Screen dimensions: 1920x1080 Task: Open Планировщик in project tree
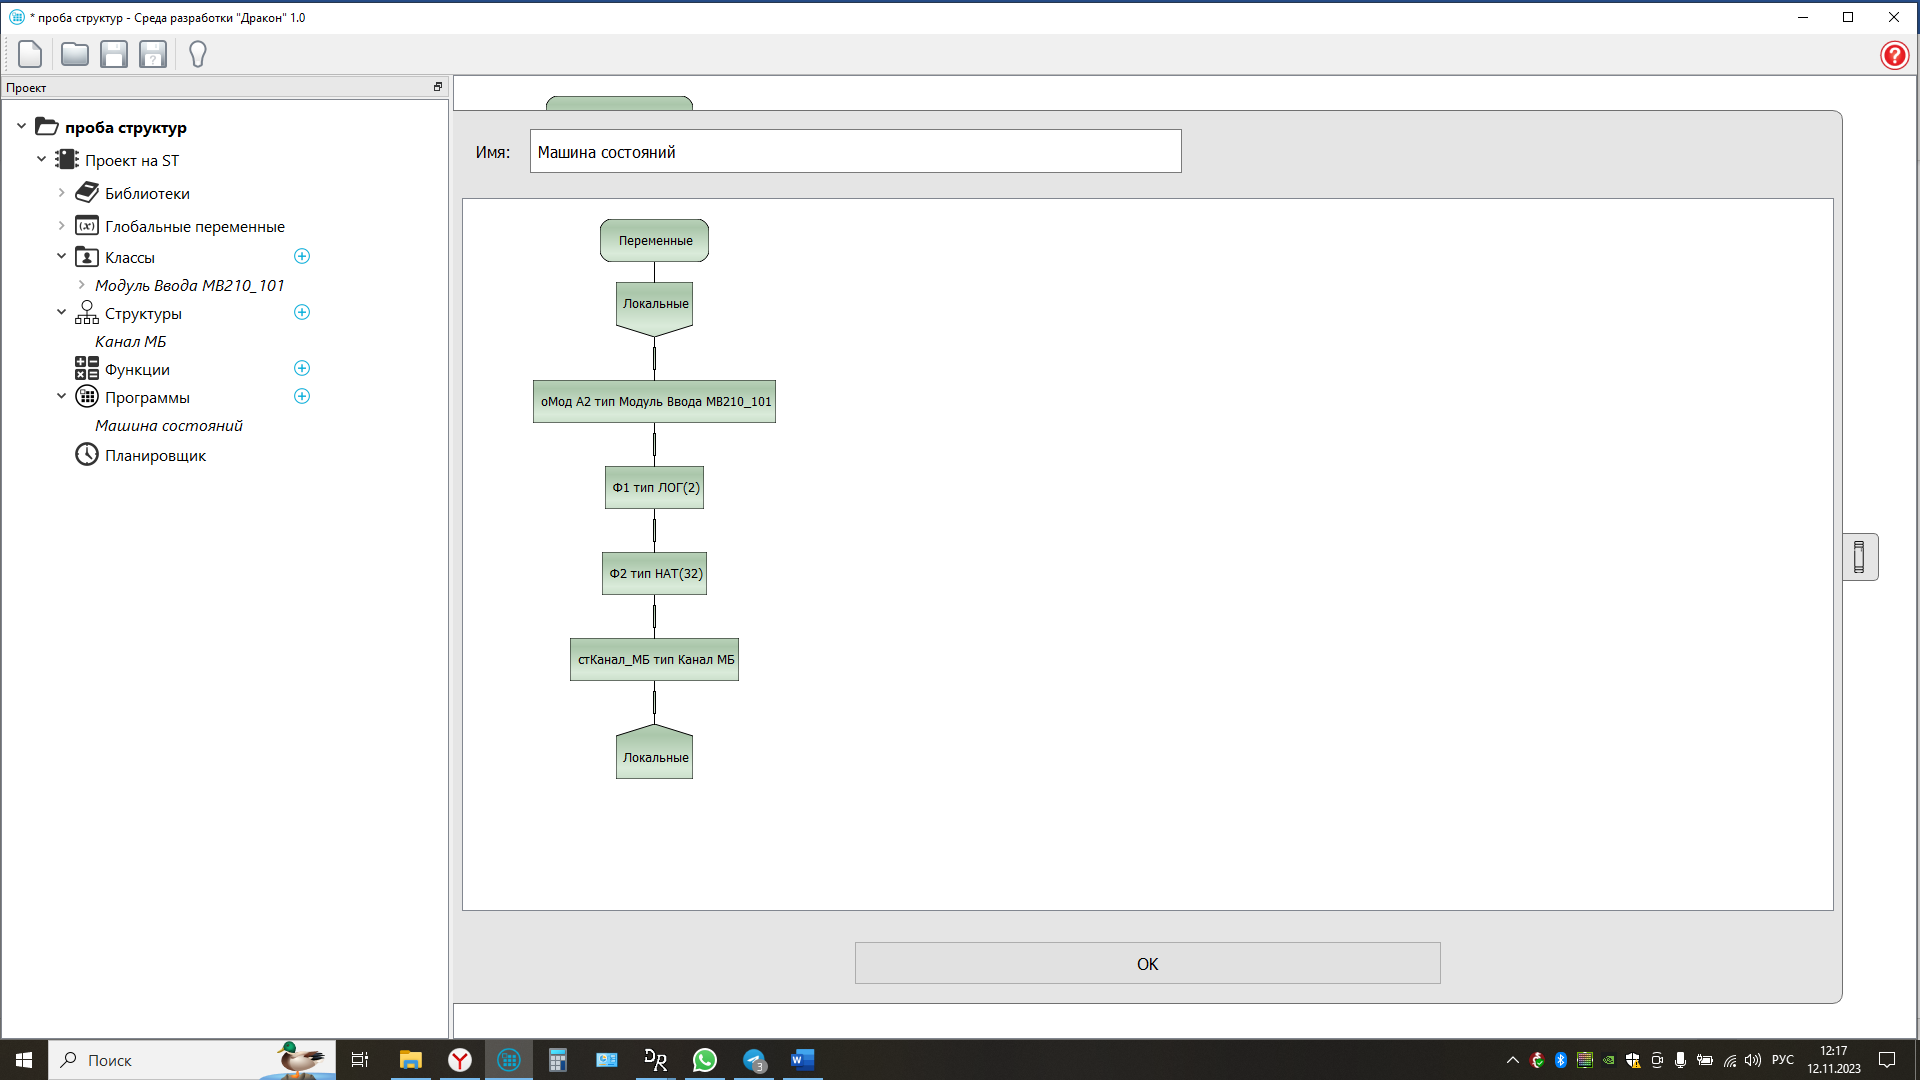[x=155, y=456]
